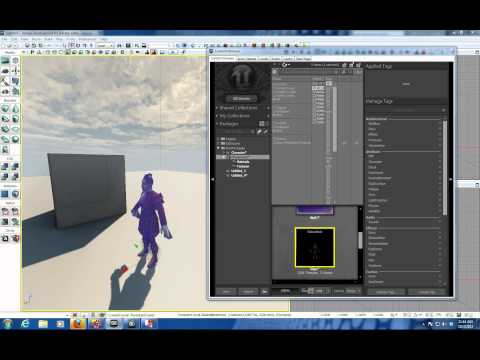Click the plus icon next to Shared Collections
The height and width of the screenshot is (360, 480).
268,108
